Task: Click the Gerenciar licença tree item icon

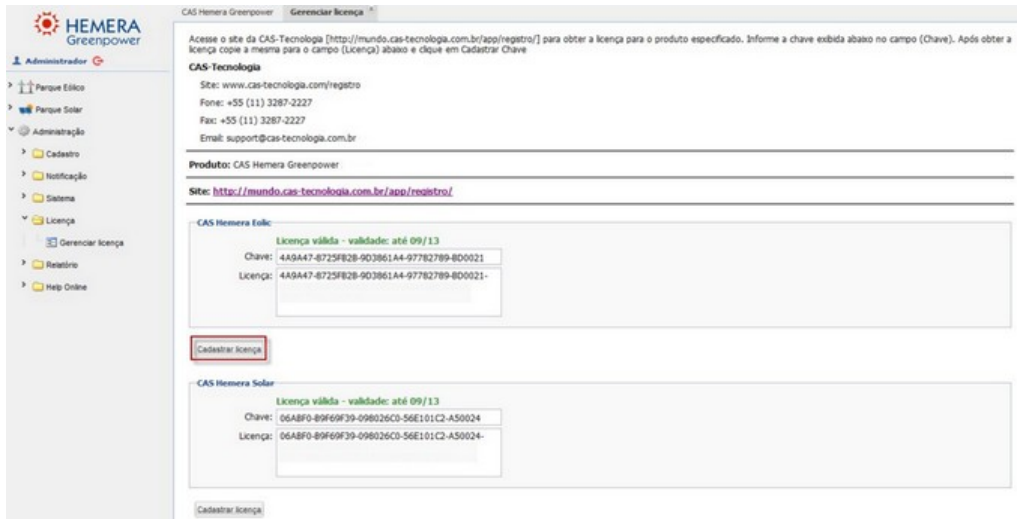Action: [x=48, y=242]
